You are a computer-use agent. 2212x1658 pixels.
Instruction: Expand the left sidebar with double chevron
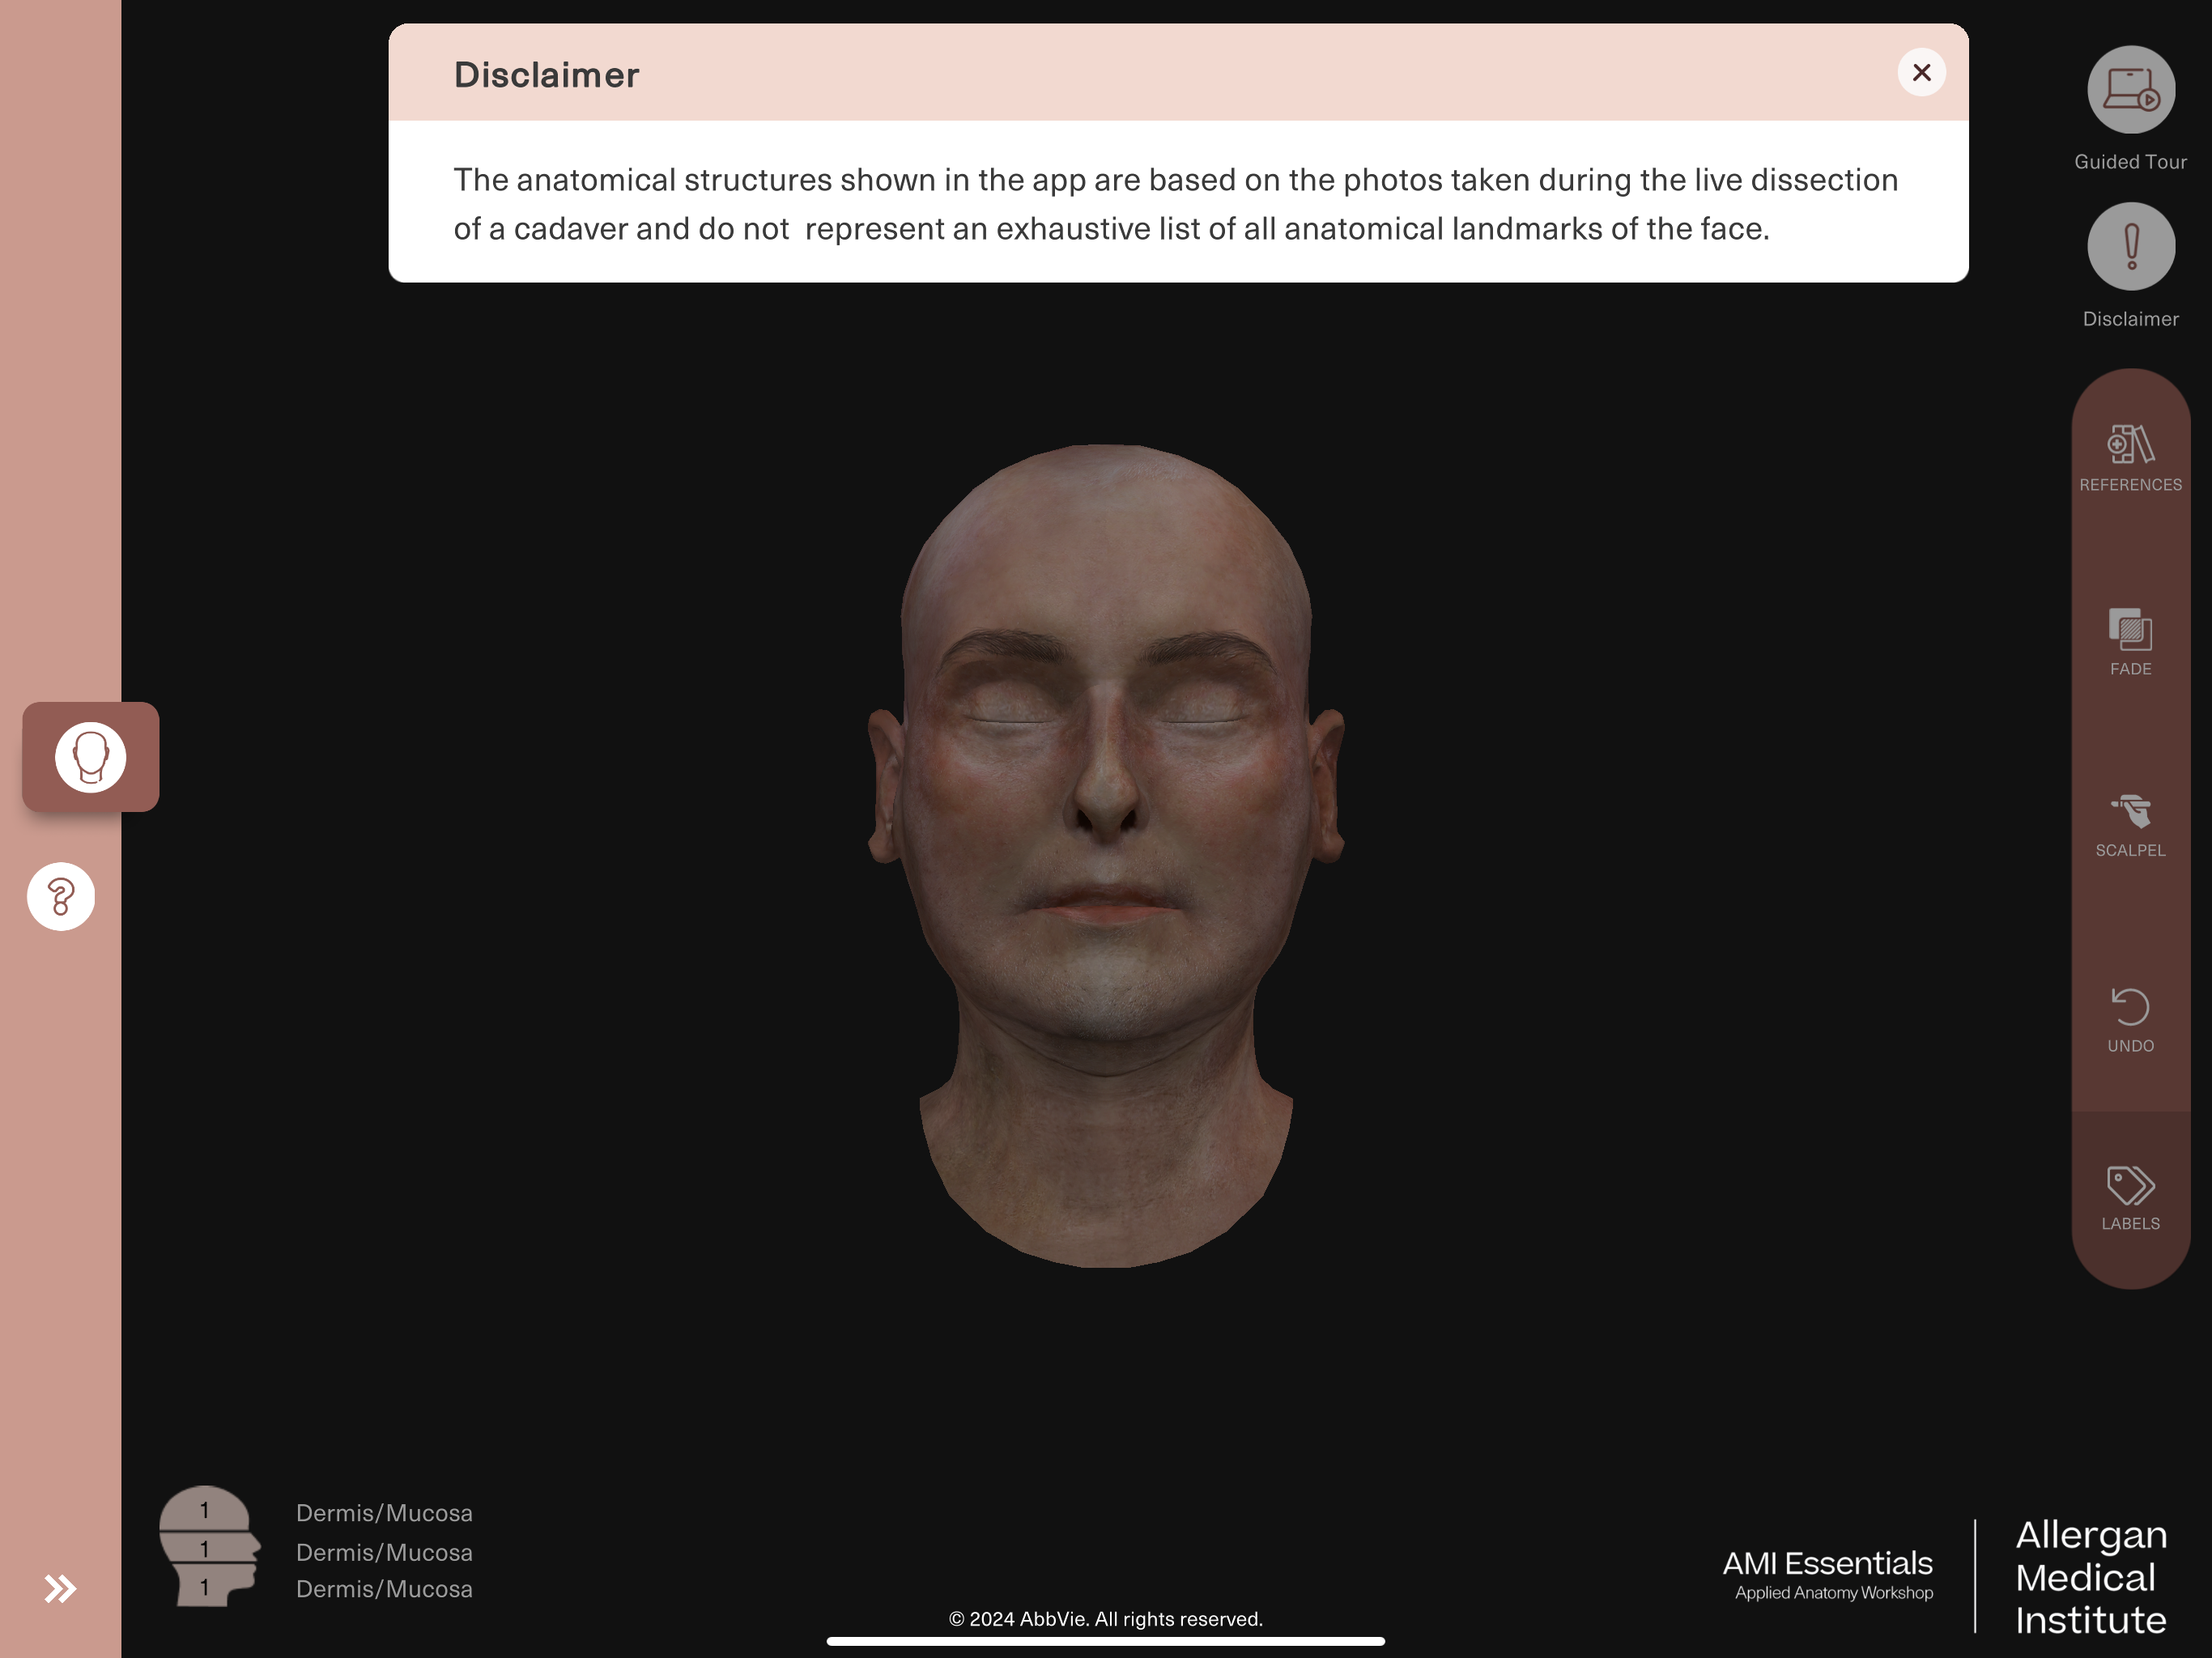point(60,1588)
